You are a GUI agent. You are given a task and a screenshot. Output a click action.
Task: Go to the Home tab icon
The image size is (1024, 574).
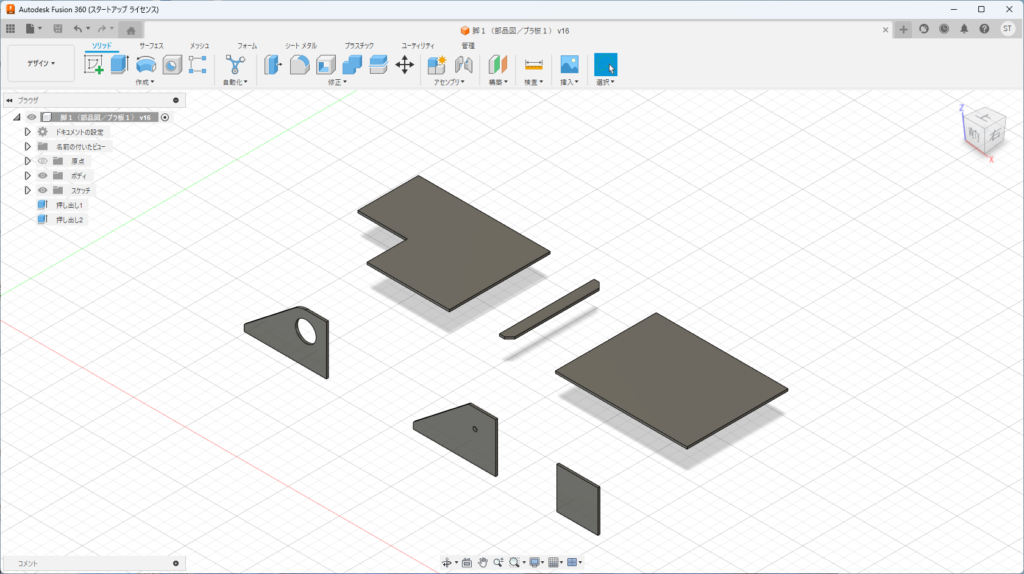click(131, 30)
